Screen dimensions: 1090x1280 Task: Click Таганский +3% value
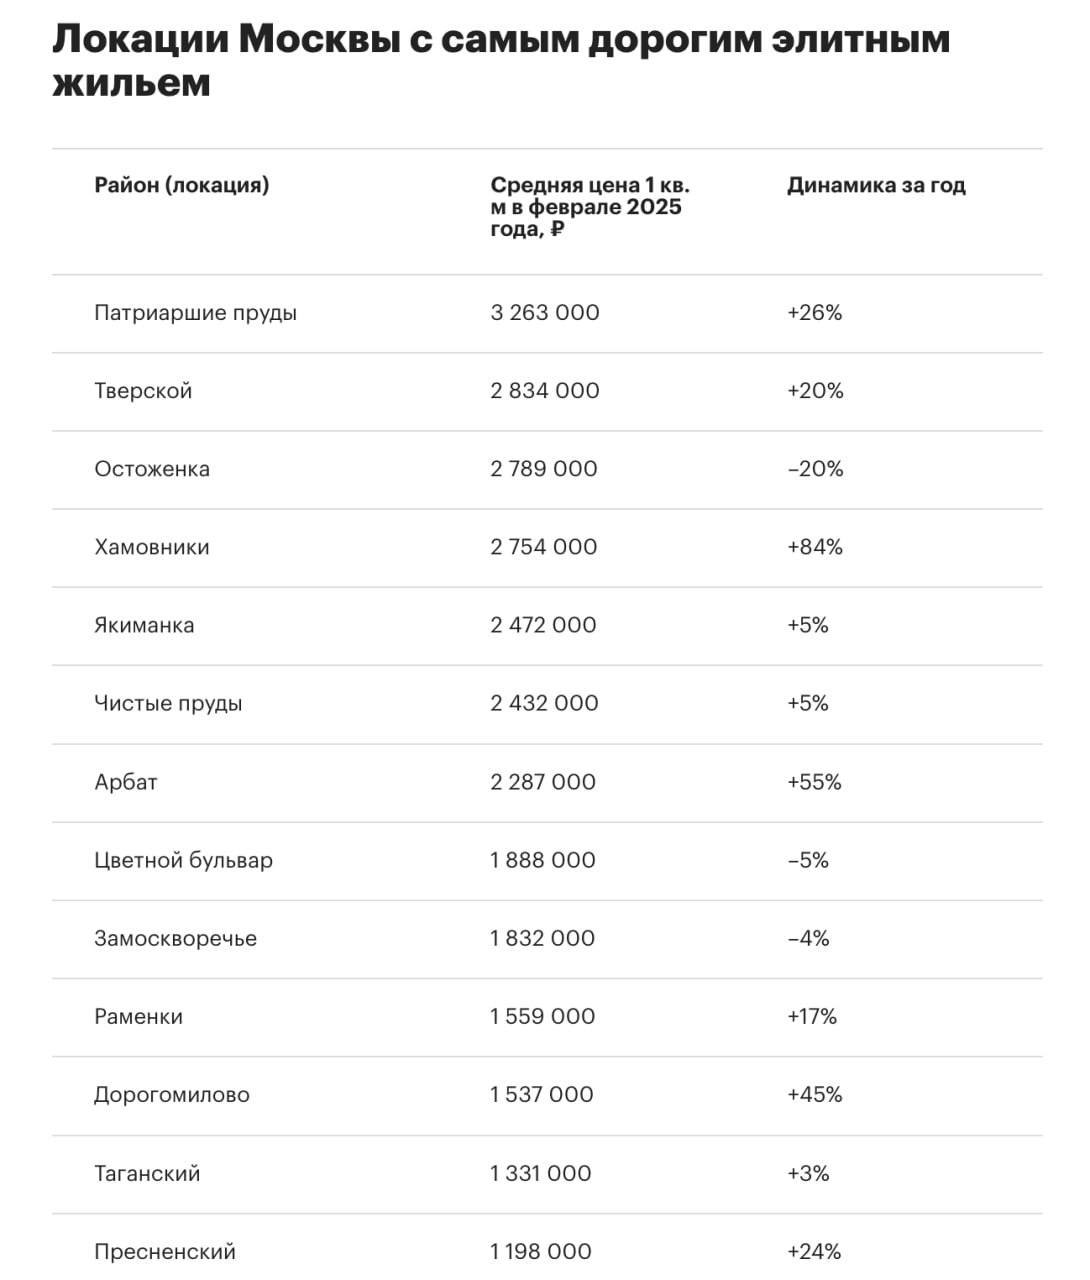tap(808, 1173)
